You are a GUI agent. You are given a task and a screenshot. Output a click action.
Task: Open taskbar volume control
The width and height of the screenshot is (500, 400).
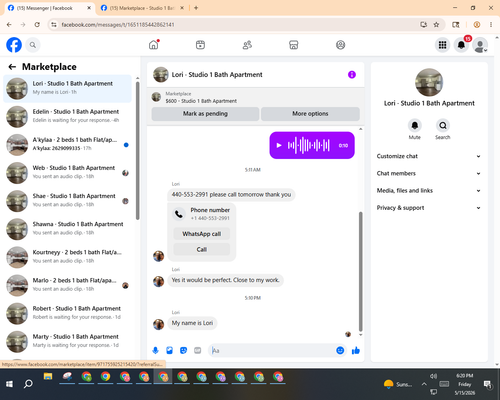point(433,376)
